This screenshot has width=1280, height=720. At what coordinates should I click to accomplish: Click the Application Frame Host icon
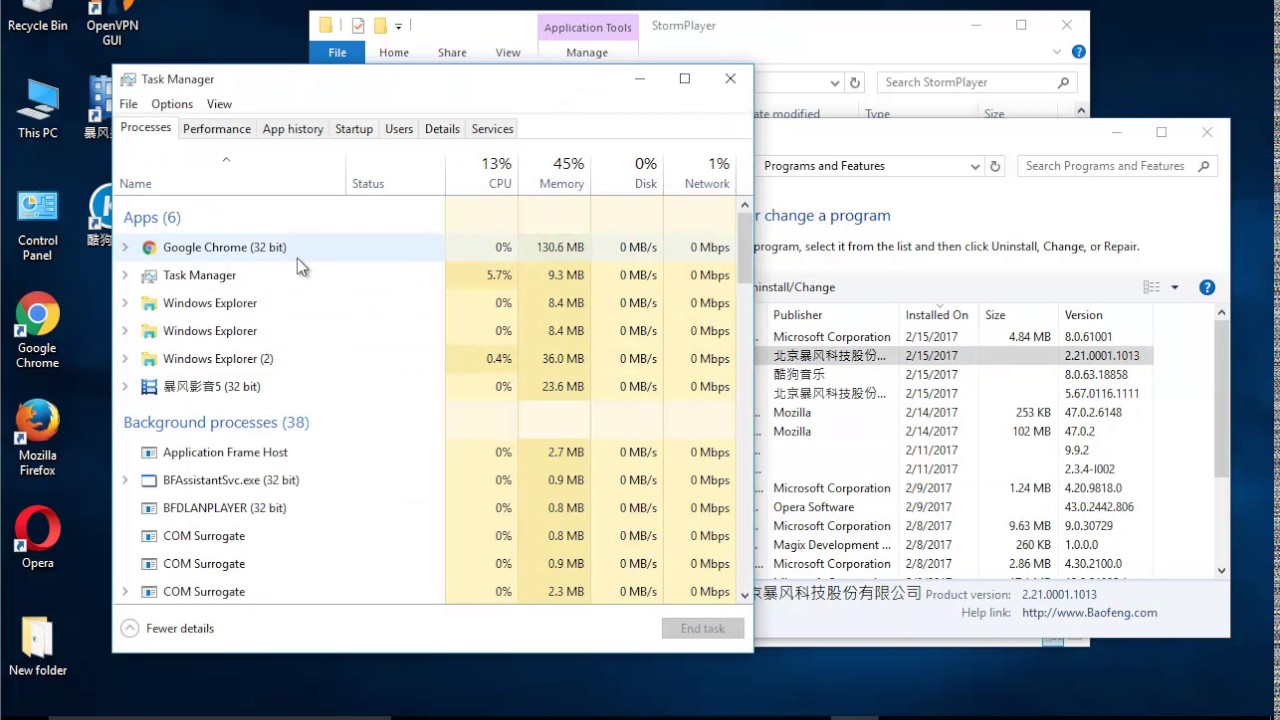(149, 452)
